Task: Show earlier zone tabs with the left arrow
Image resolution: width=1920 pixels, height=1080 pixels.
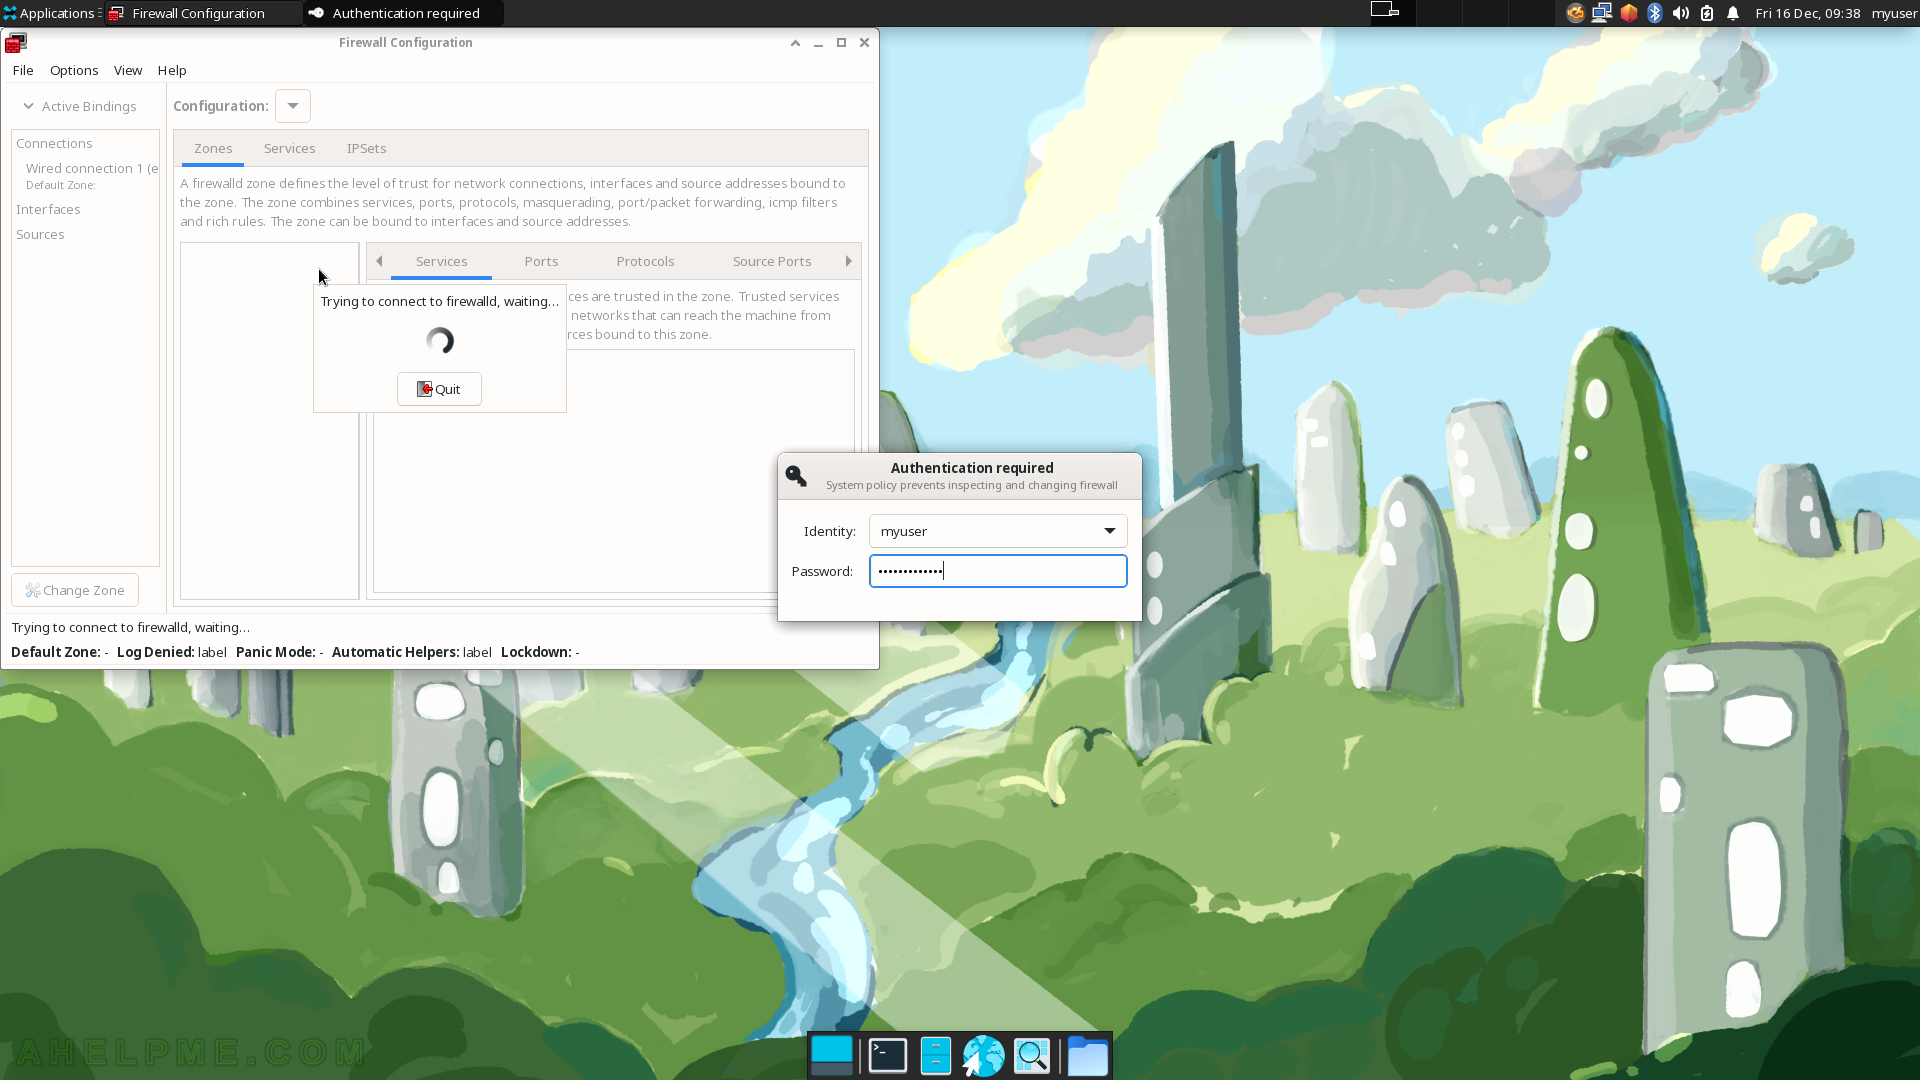Action: click(379, 261)
